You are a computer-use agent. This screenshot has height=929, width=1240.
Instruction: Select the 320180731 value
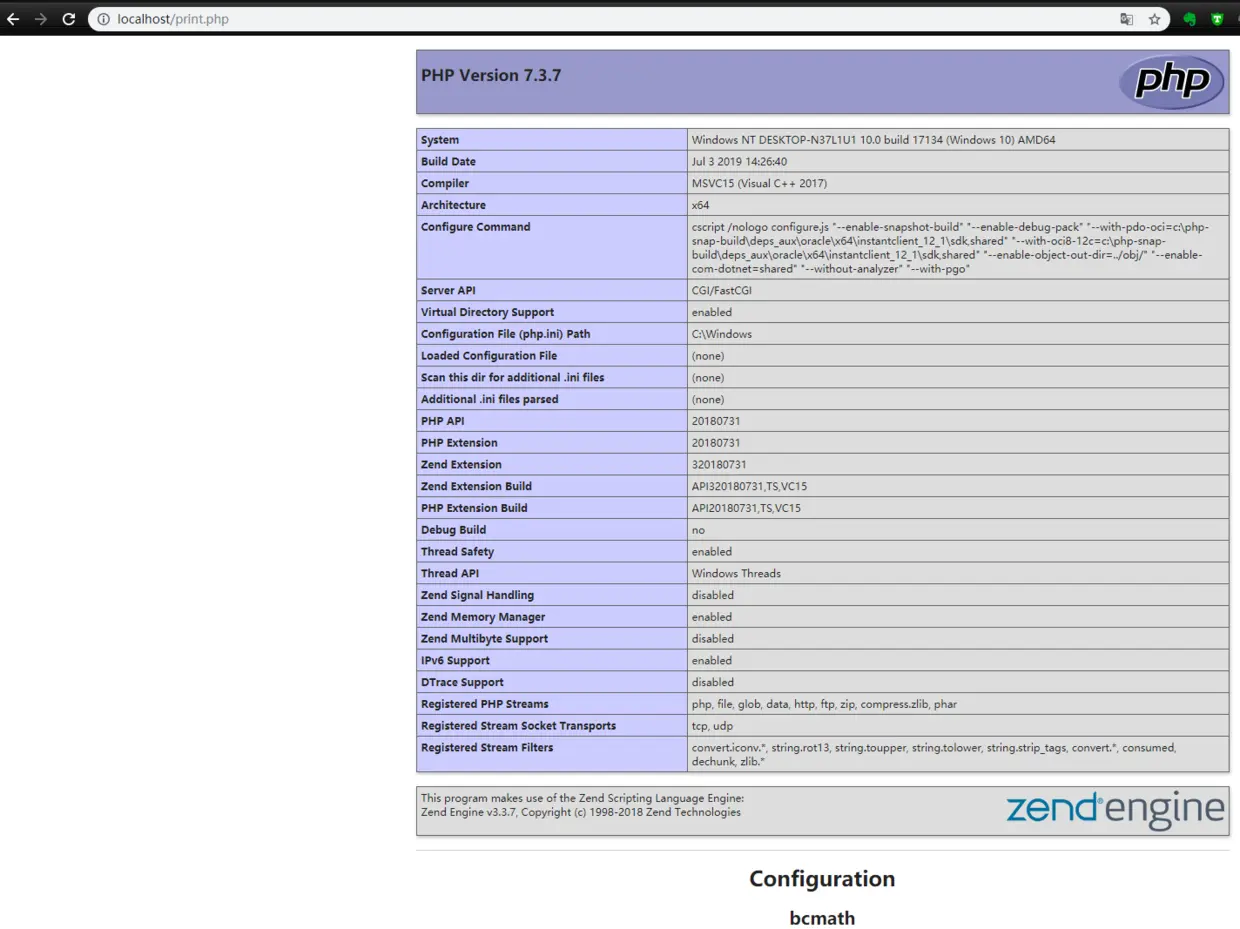719,465
